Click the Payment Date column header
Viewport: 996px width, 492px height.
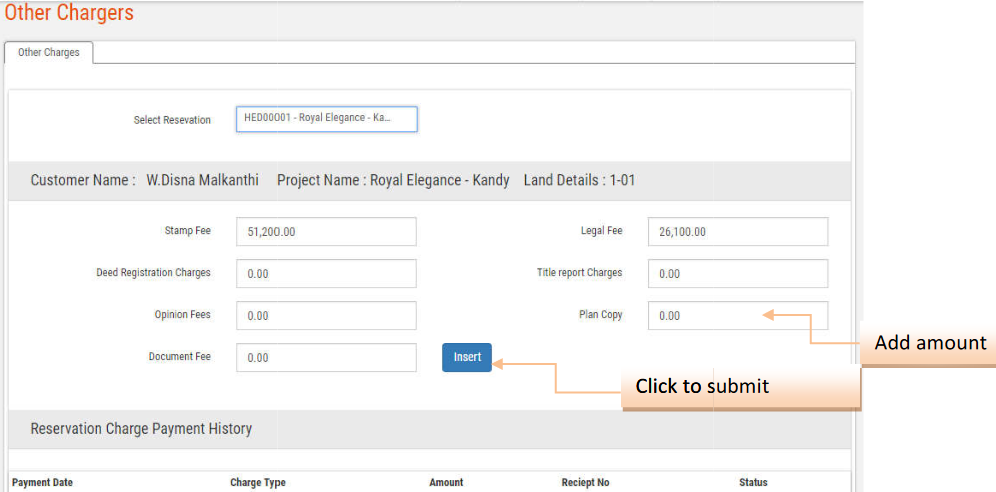click(x=42, y=483)
